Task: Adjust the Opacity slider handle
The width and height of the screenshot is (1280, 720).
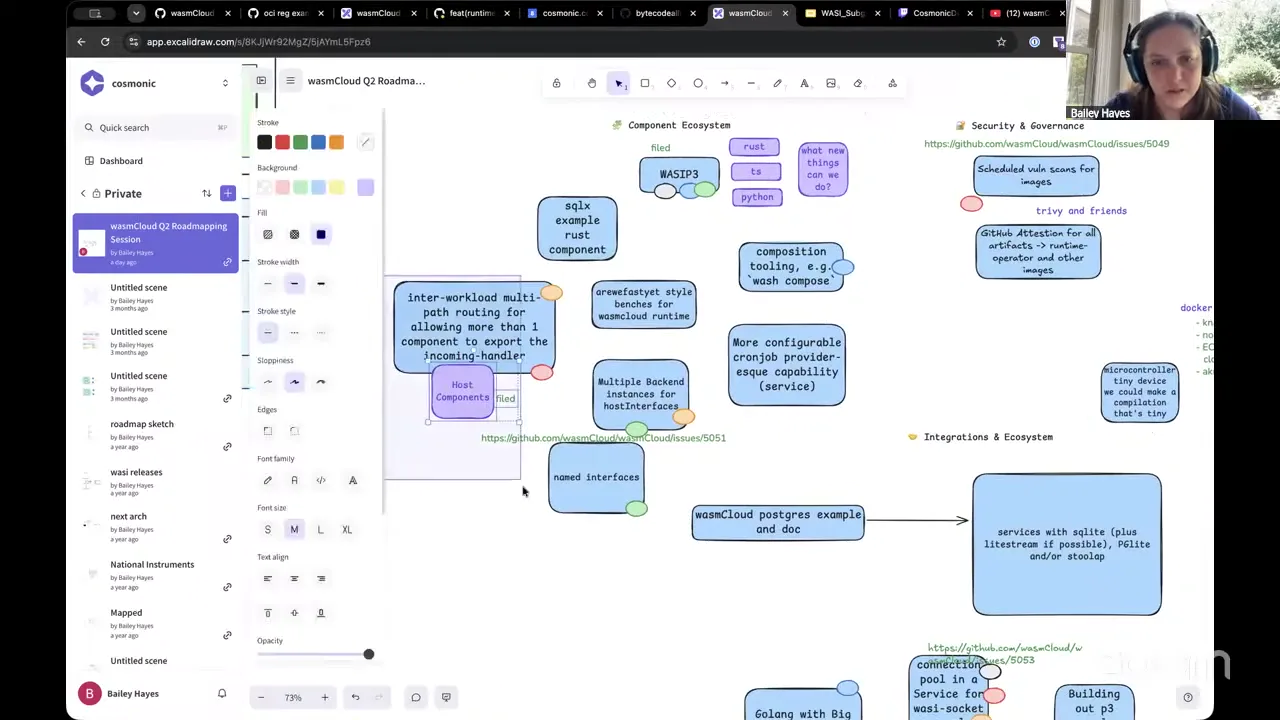Action: tap(368, 654)
